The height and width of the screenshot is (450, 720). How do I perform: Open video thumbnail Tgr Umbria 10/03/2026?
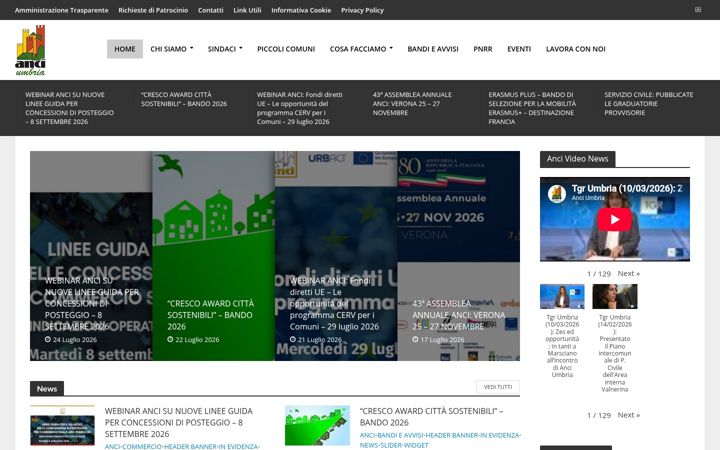[x=562, y=296]
